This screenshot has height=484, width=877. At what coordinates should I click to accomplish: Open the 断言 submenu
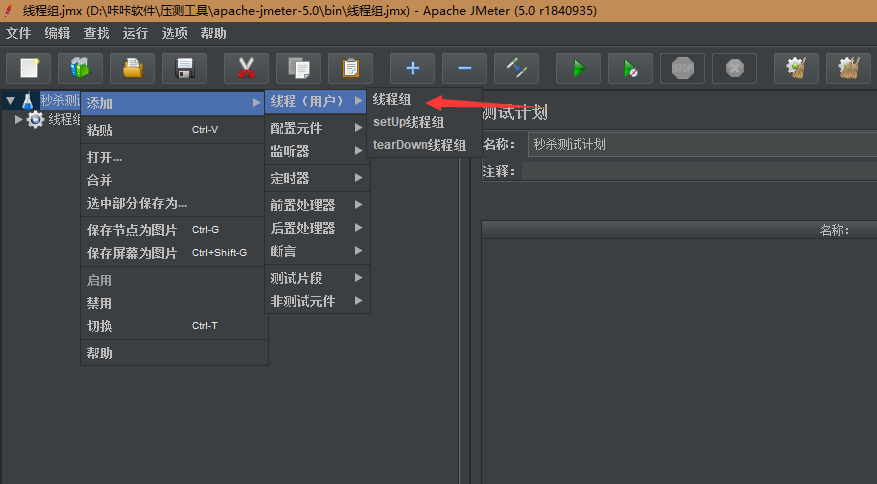(x=316, y=251)
